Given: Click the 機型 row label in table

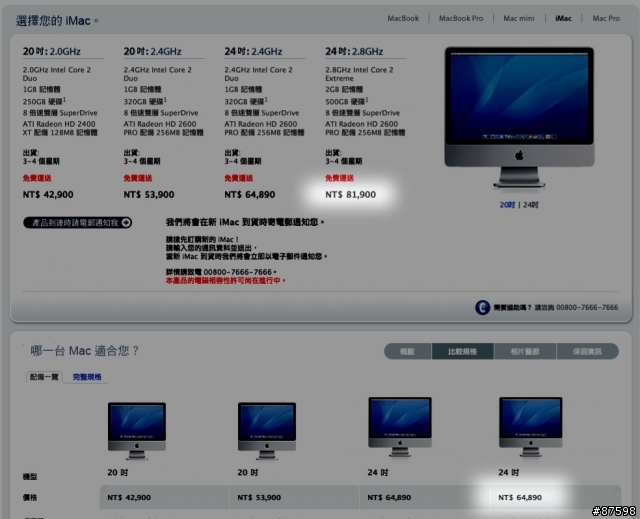Looking at the screenshot, I should 30,477.
